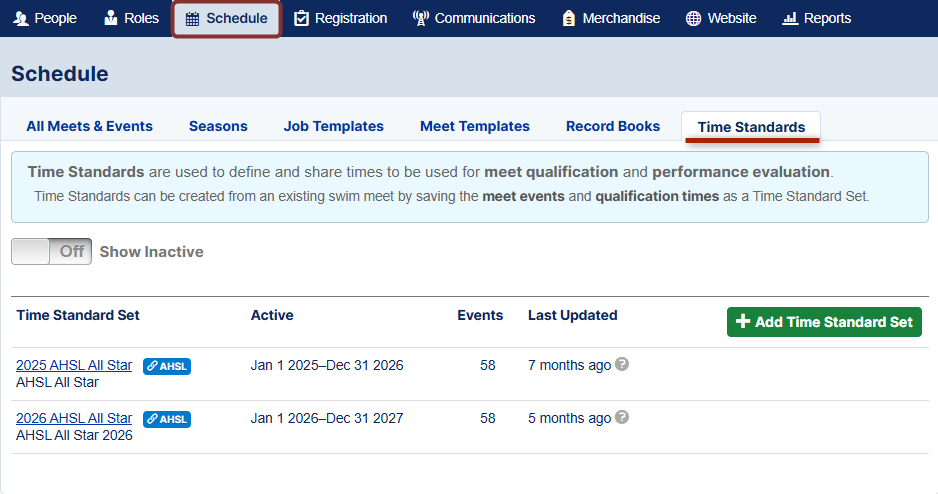
Task: Open the 2026 AHSL All Star link
Action: pos(74,418)
